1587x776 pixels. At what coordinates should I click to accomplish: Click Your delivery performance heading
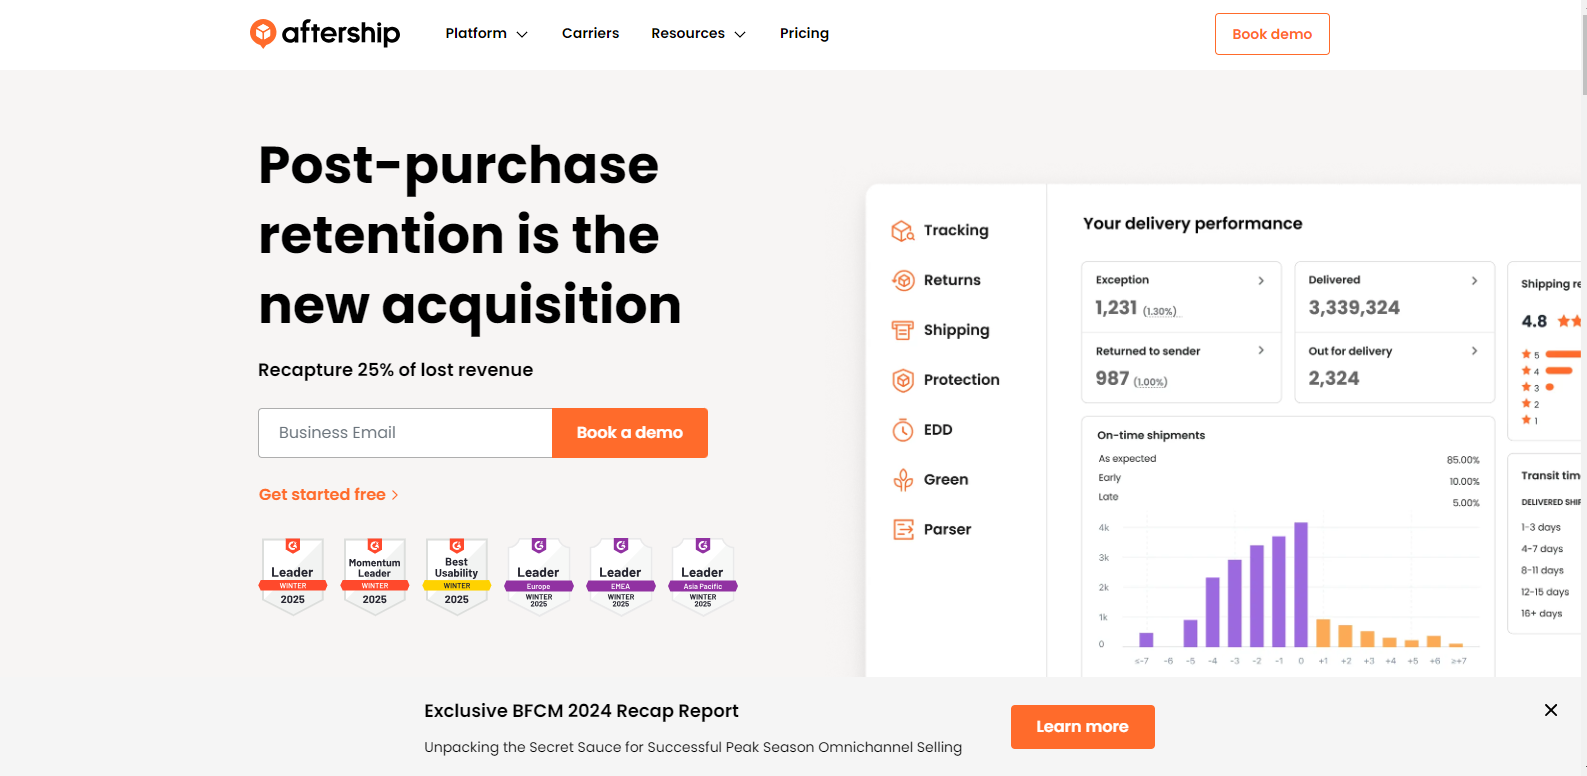click(x=1193, y=224)
